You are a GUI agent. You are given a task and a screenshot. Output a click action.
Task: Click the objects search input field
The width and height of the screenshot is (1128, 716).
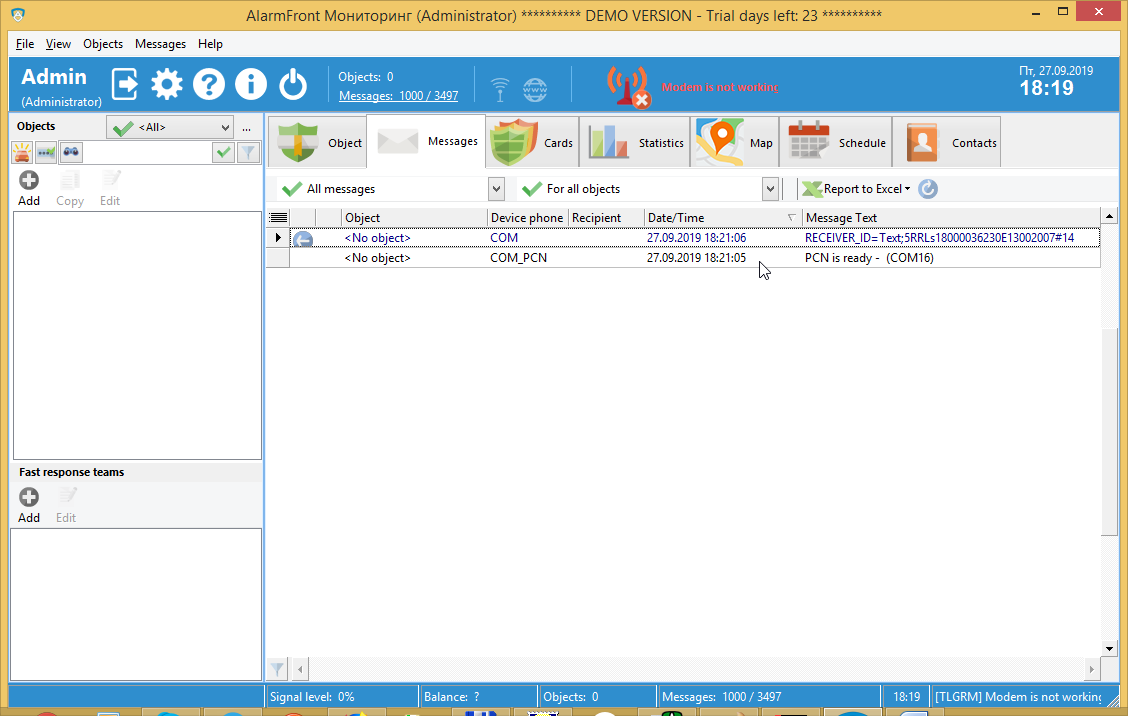tap(147, 152)
